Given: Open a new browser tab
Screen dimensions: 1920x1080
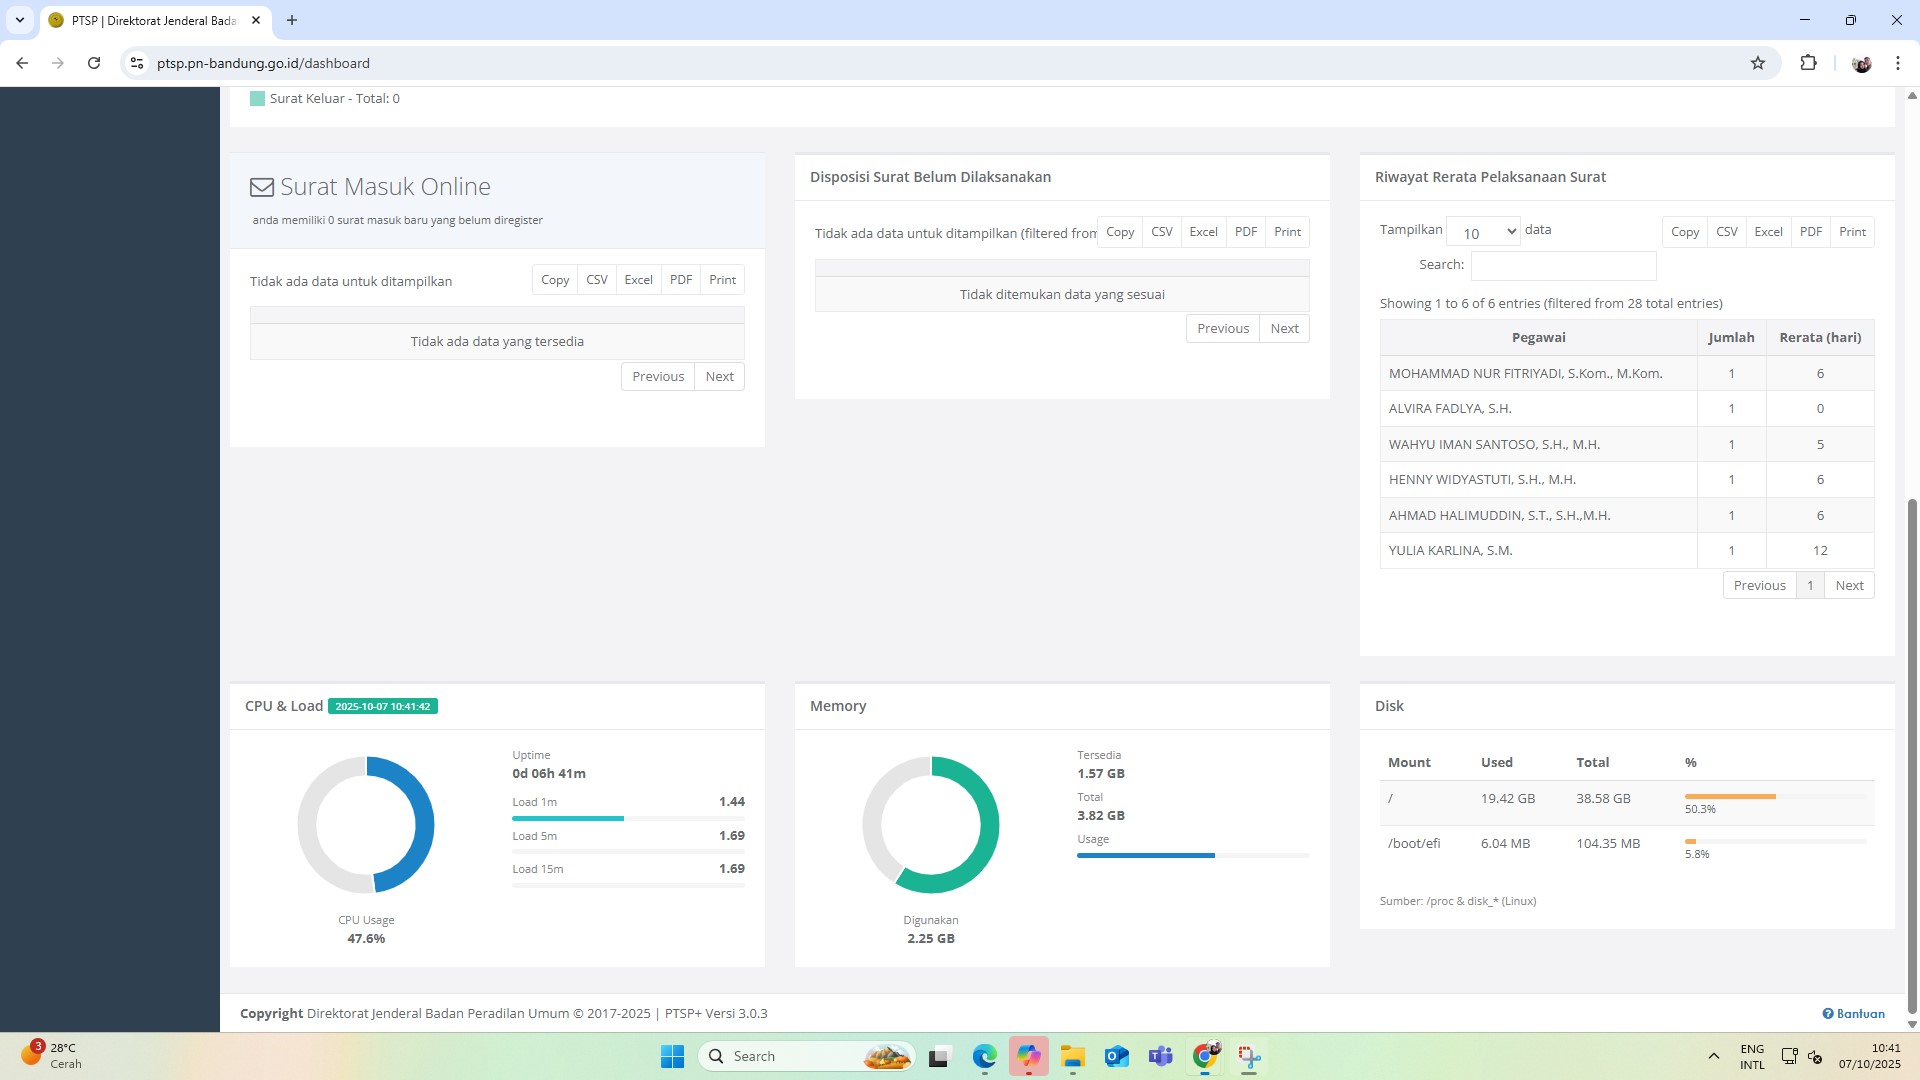Looking at the screenshot, I should click(x=292, y=20).
